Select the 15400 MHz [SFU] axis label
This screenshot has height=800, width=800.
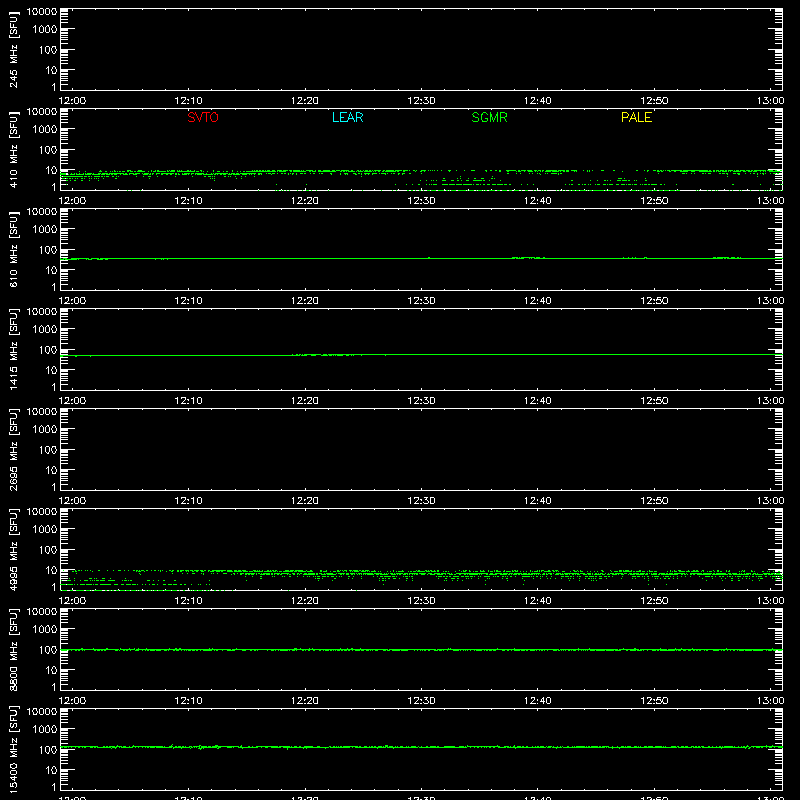coord(13,749)
